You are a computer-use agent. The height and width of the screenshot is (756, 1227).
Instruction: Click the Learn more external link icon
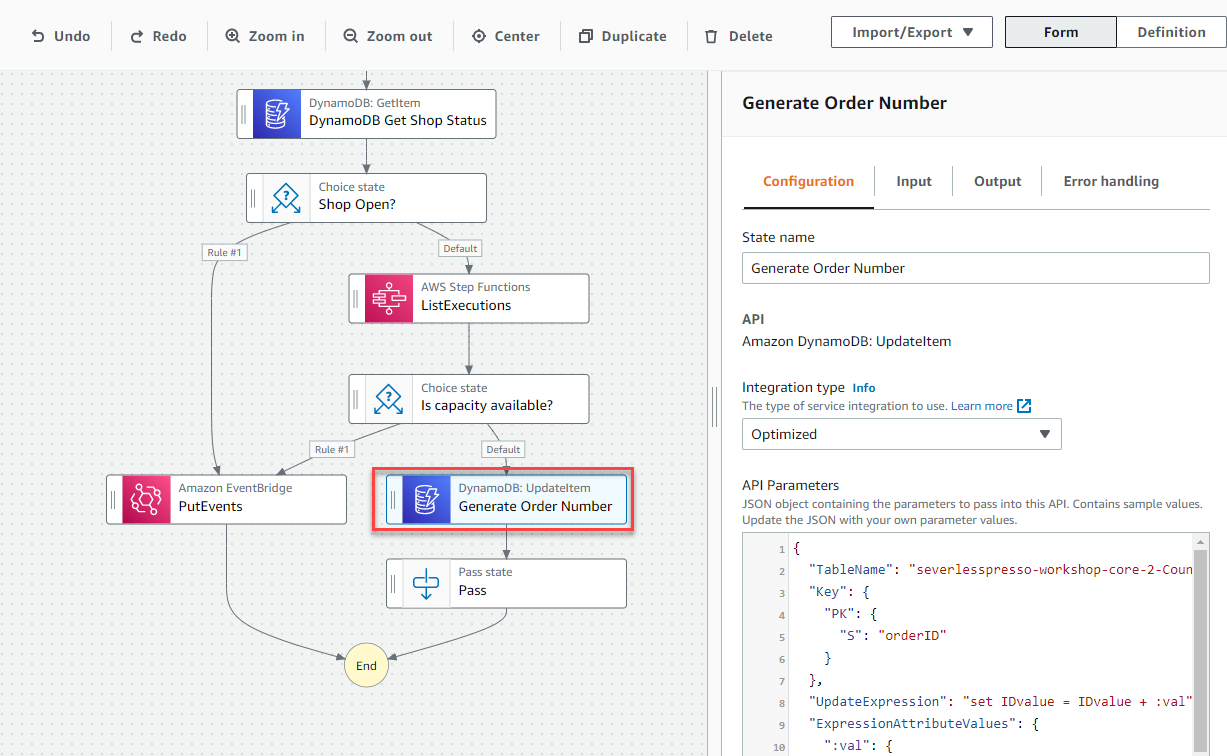(x=1024, y=406)
